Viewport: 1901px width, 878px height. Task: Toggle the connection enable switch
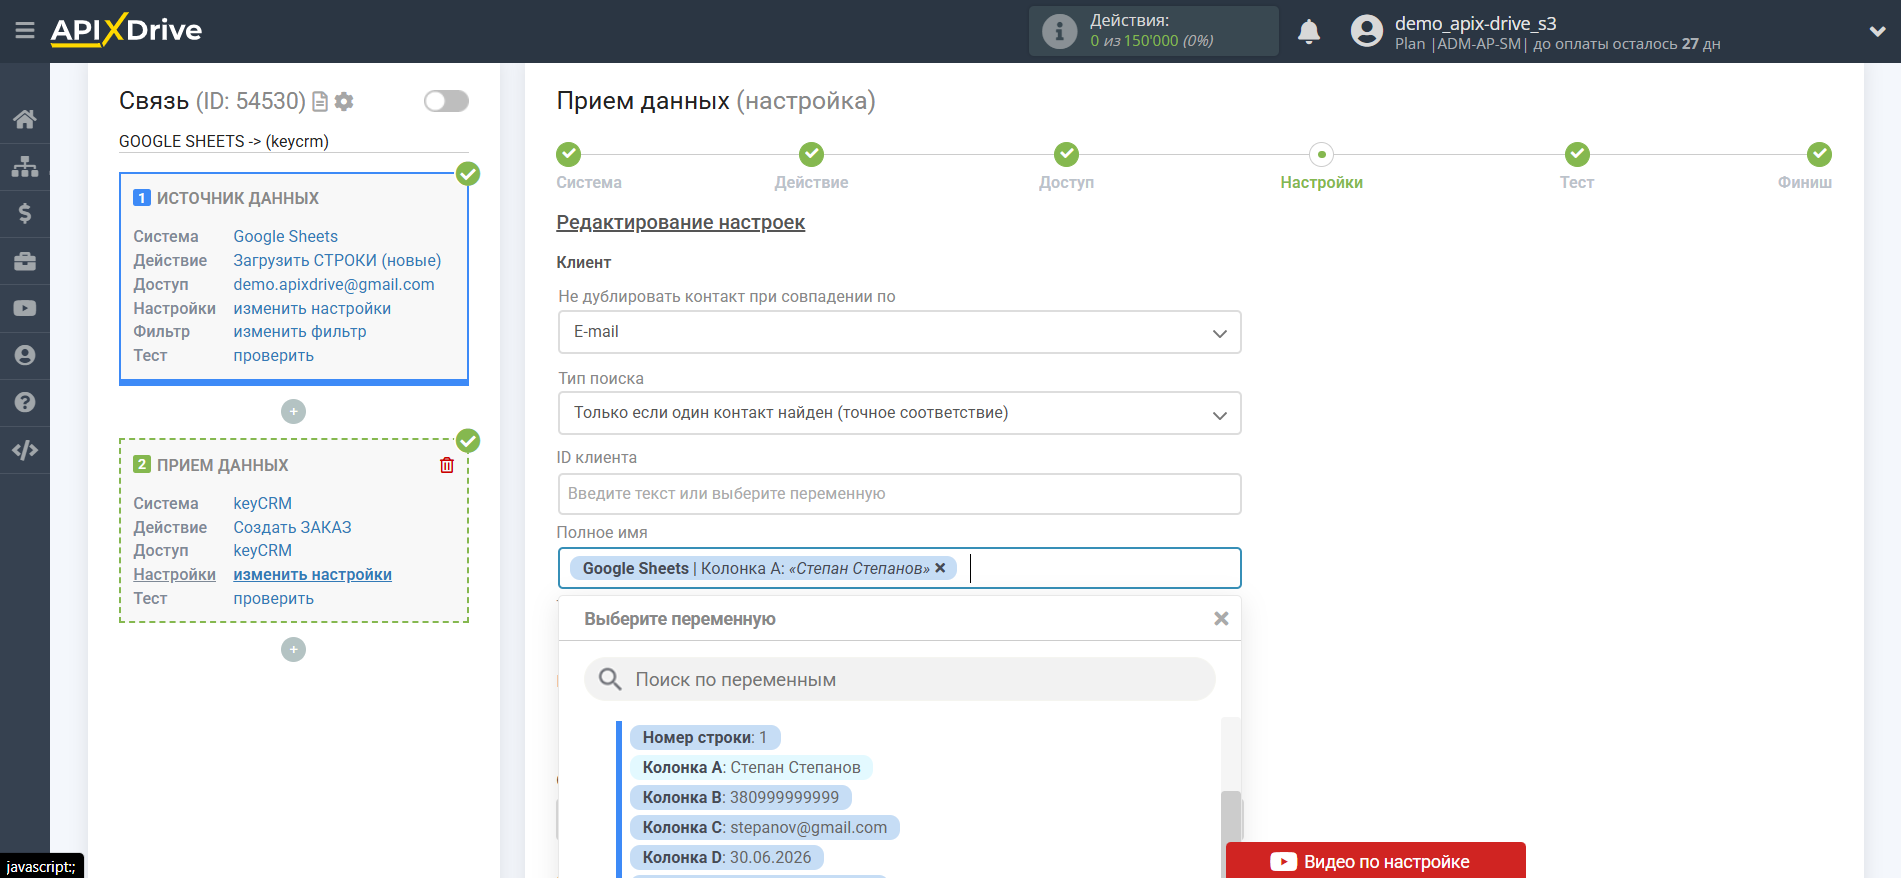(x=446, y=101)
